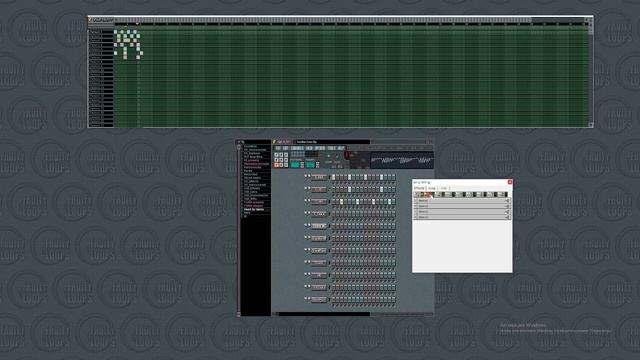Image resolution: width=640 pixels, height=360 pixels.
Task: Click the pencil icon in sequencer title bar
Action: click(274, 142)
